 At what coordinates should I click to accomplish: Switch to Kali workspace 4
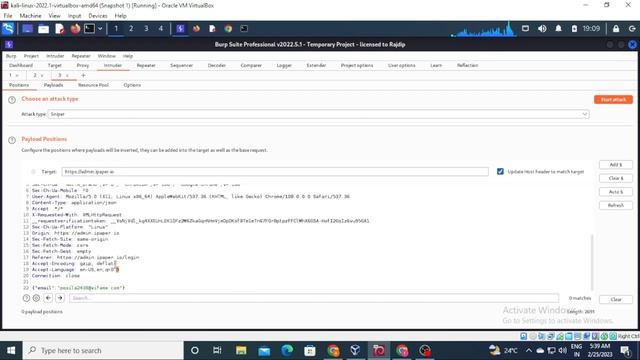click(161, 29)
